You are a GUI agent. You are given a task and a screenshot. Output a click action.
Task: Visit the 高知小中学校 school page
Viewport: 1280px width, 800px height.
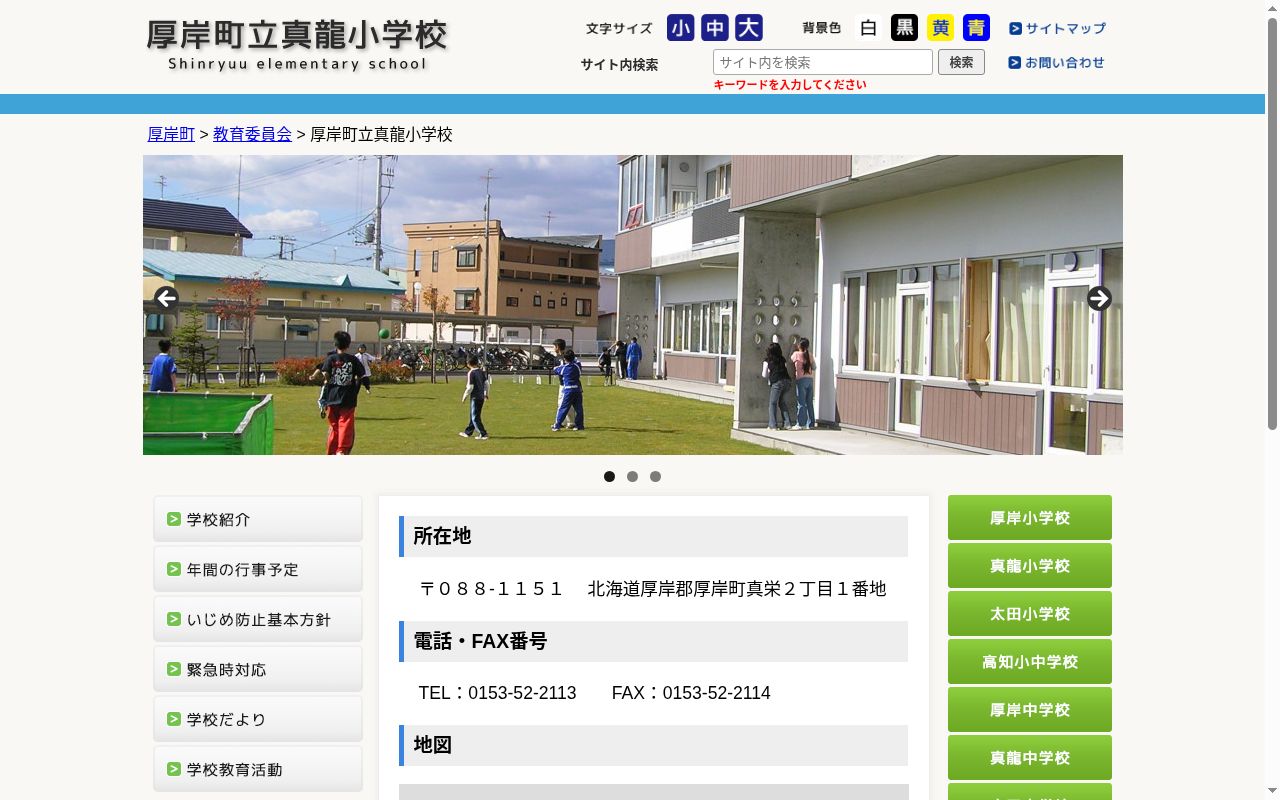tap(1030, 662)
